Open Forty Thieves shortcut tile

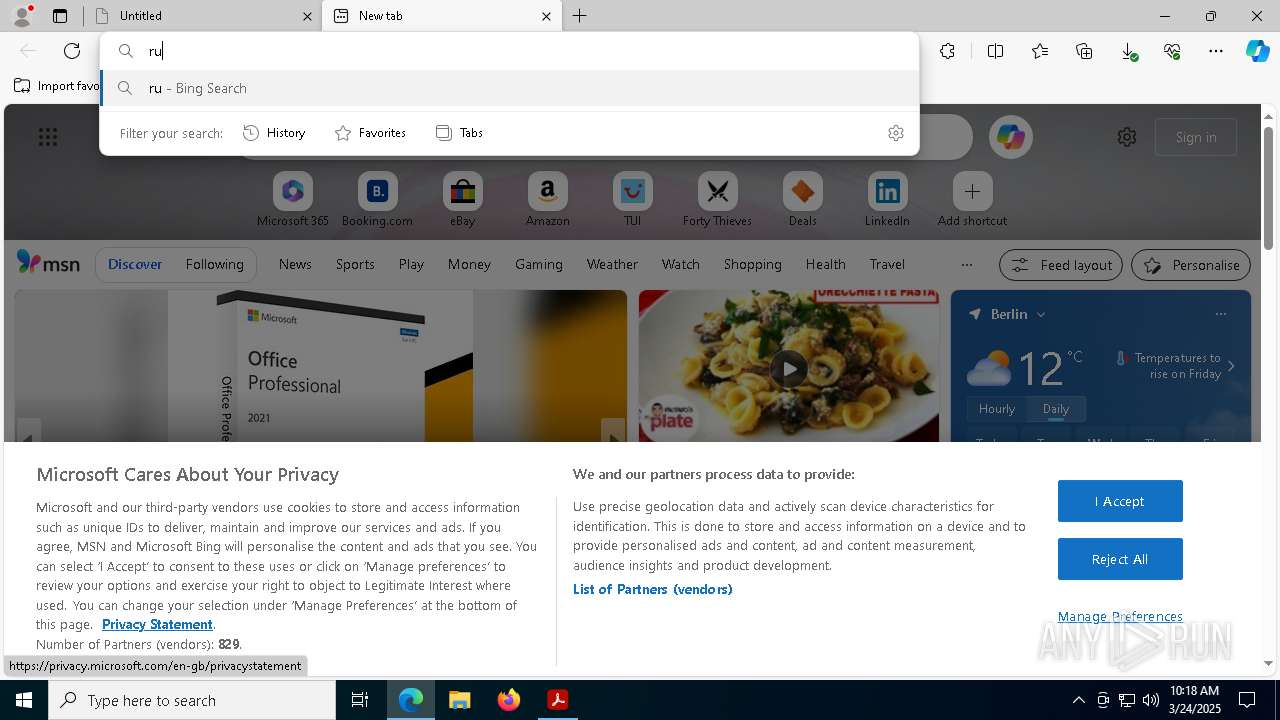point(717,199)
